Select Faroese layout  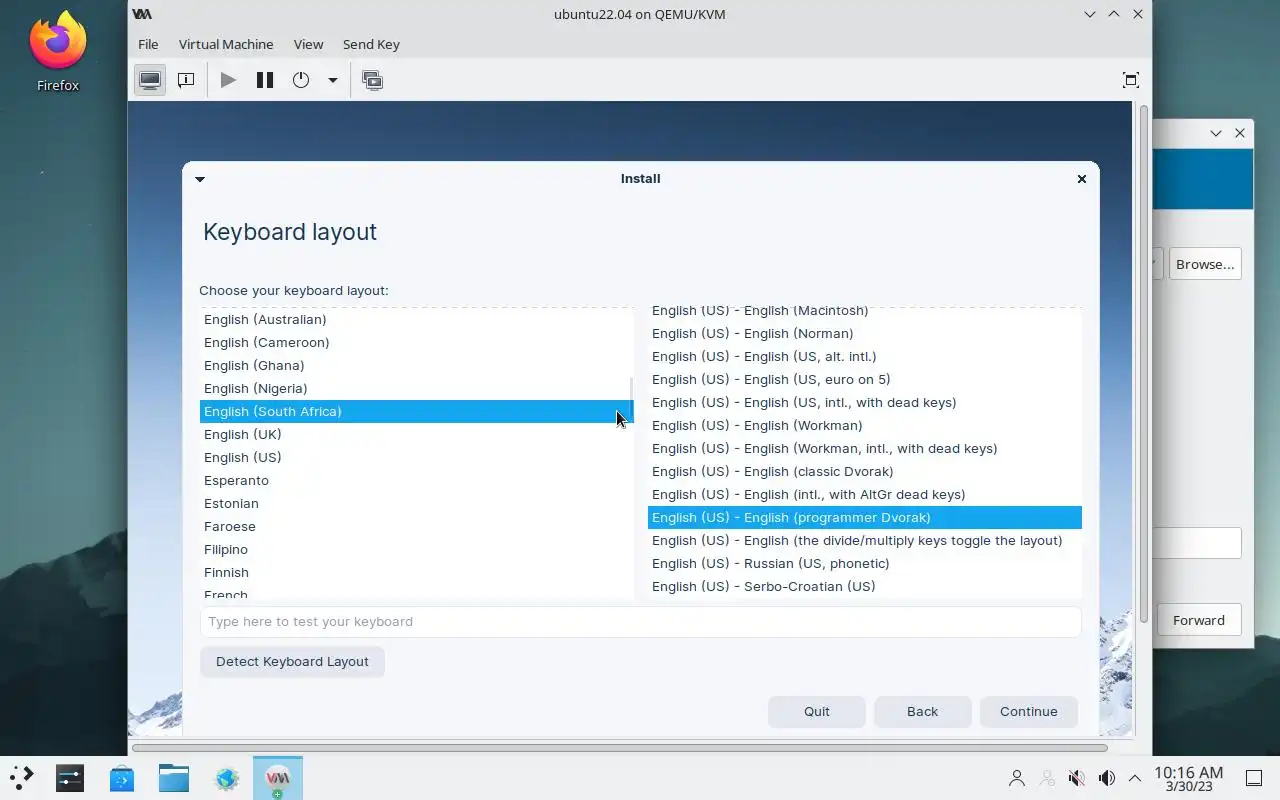416,526
